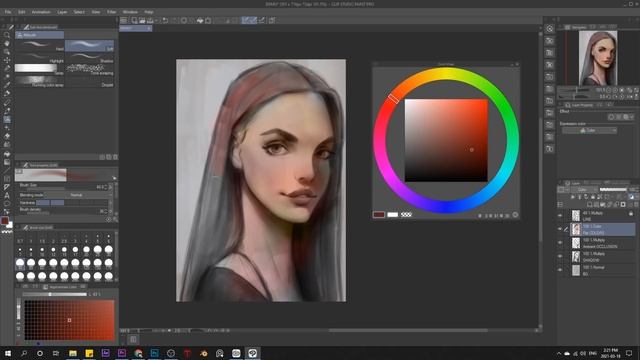Click the color wheel settings icon at bottom-right

[x=515, y=215]
